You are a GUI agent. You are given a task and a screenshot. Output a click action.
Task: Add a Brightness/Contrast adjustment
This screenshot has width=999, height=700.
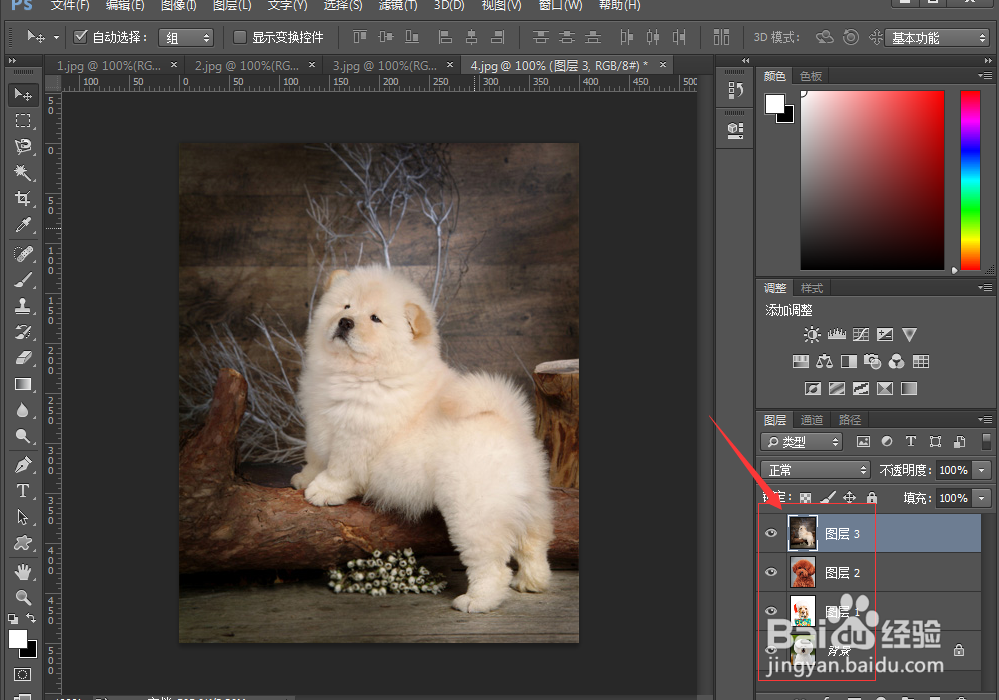pos(812,334)
